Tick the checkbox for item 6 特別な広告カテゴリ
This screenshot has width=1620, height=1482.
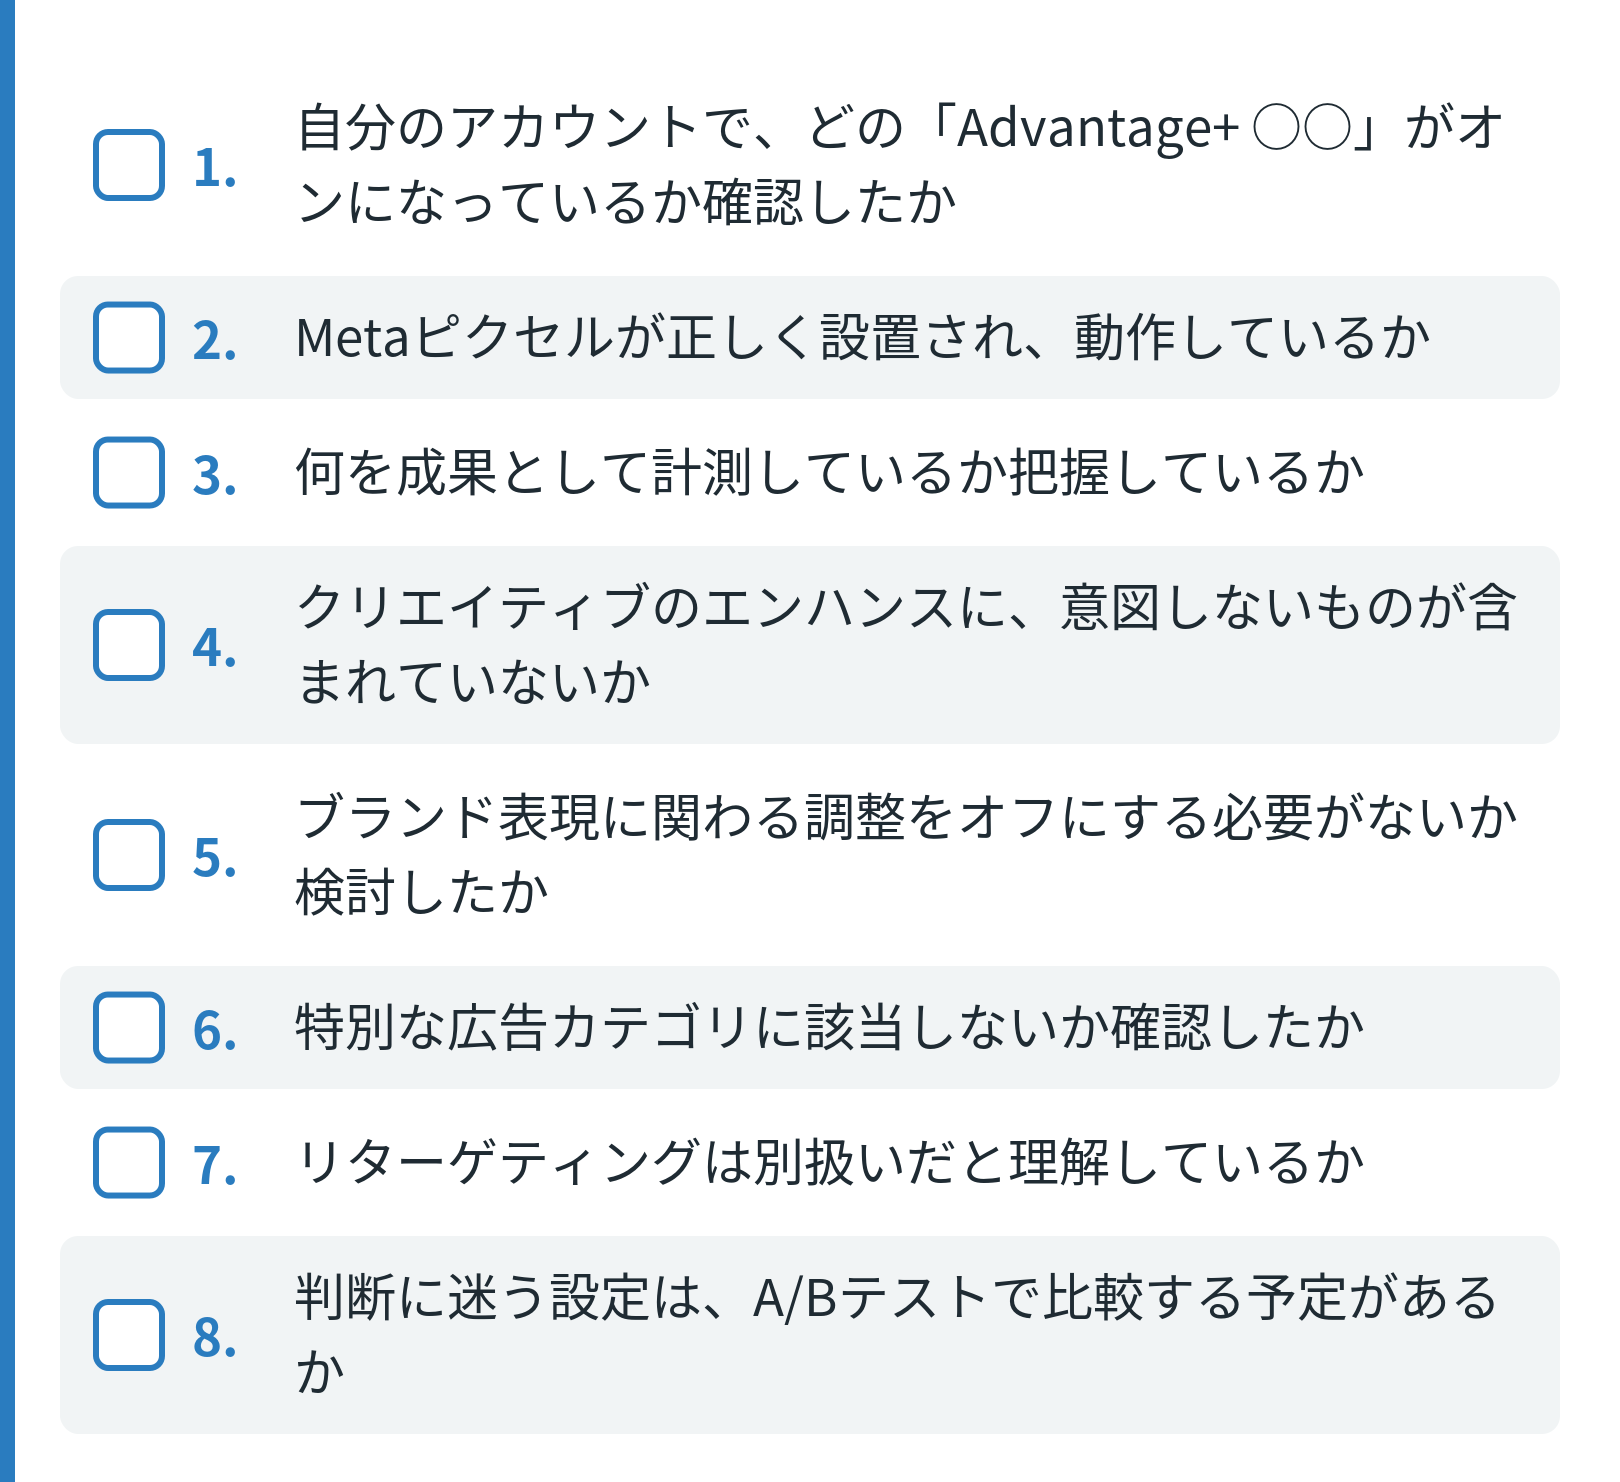129,1027
